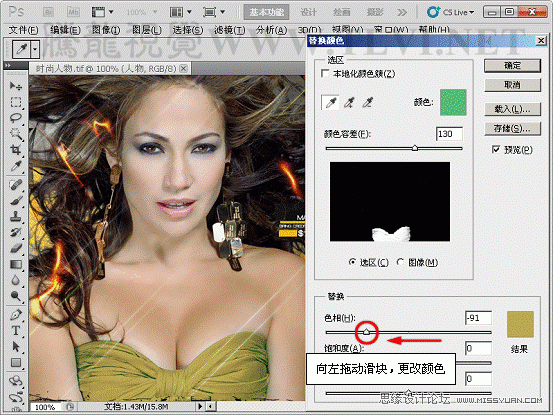The width and height of the screenshot is (553, 415).
Task: Select the Lasso tool
Action: [x=16, y=118]
